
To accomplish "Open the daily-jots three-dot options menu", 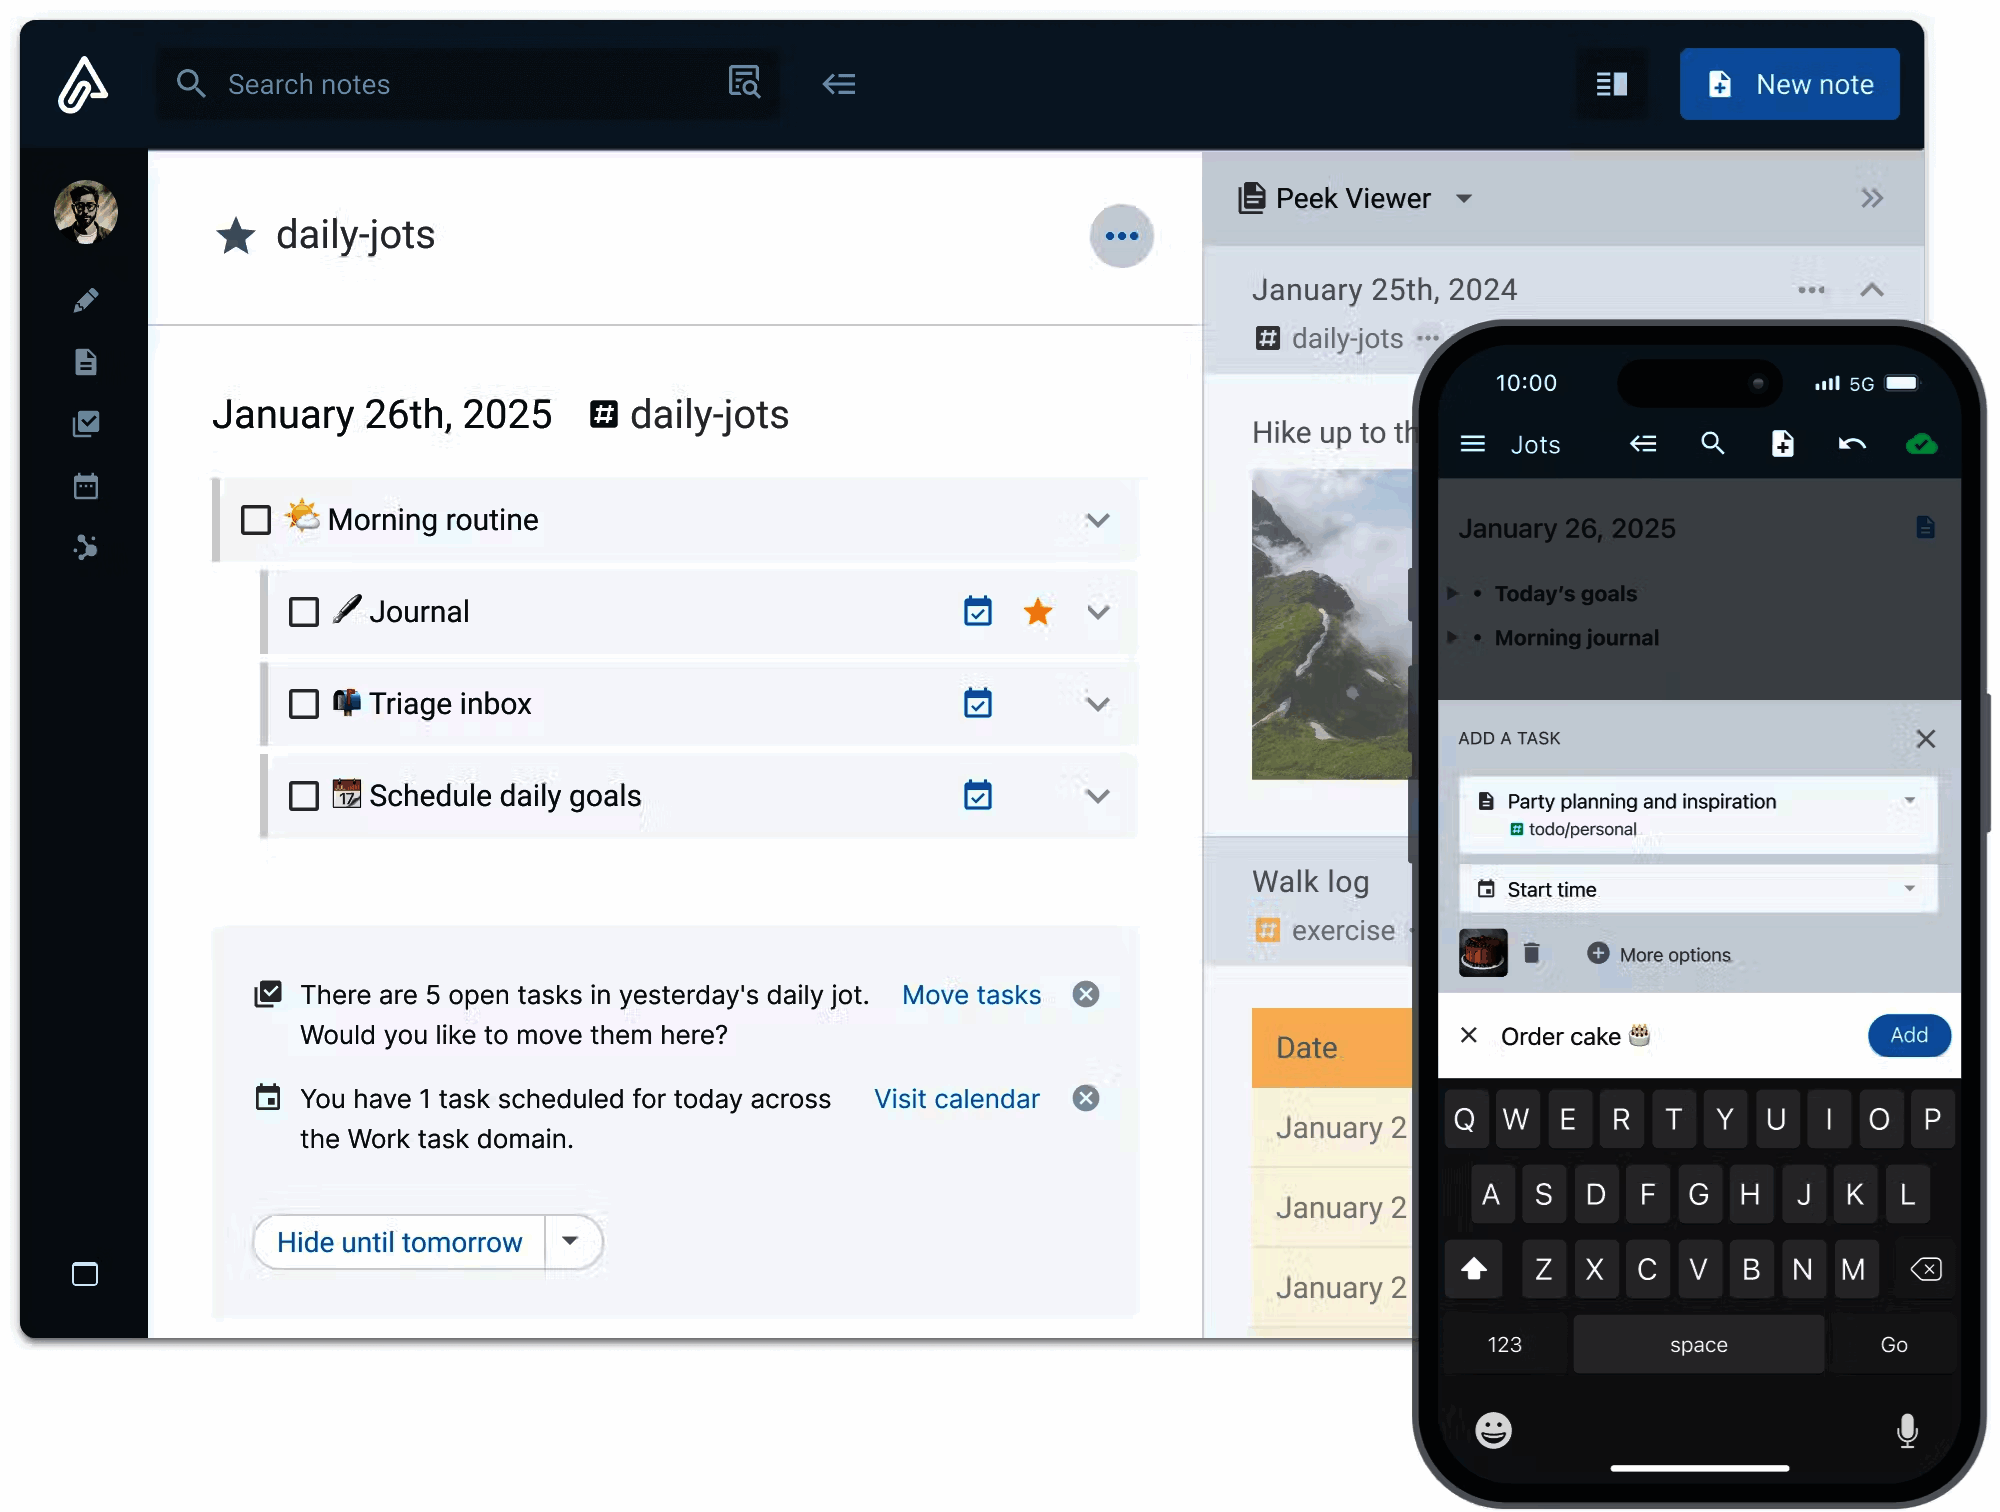I will pos(1121,236).
